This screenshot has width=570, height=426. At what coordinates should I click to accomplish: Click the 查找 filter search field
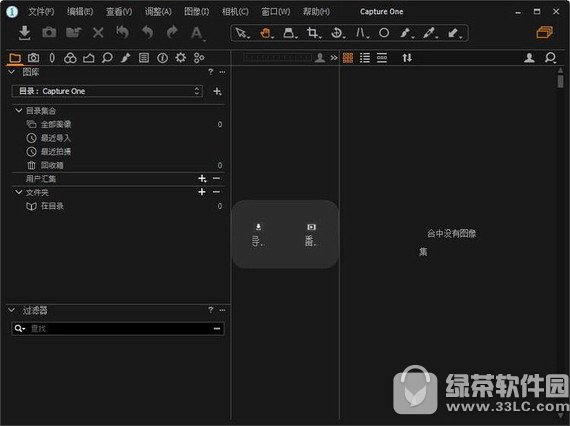pos(118,329)
